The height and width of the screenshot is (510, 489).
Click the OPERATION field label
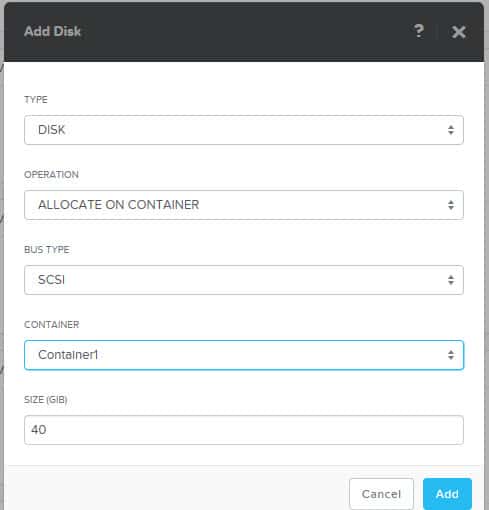point(51,175)
